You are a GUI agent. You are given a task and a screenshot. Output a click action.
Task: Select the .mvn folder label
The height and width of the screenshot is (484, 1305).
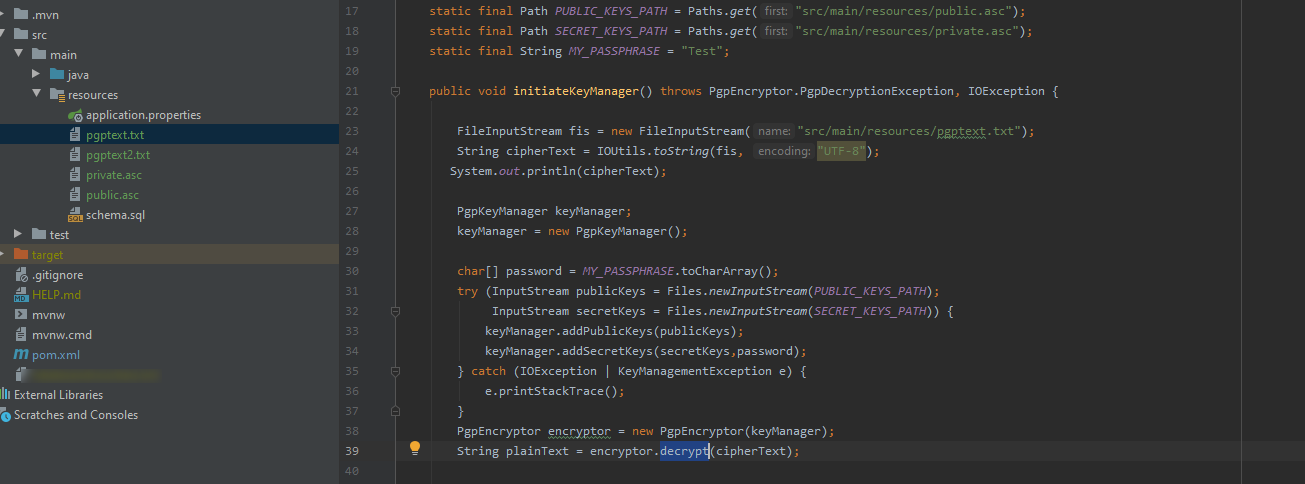click(x=45, y=15)
